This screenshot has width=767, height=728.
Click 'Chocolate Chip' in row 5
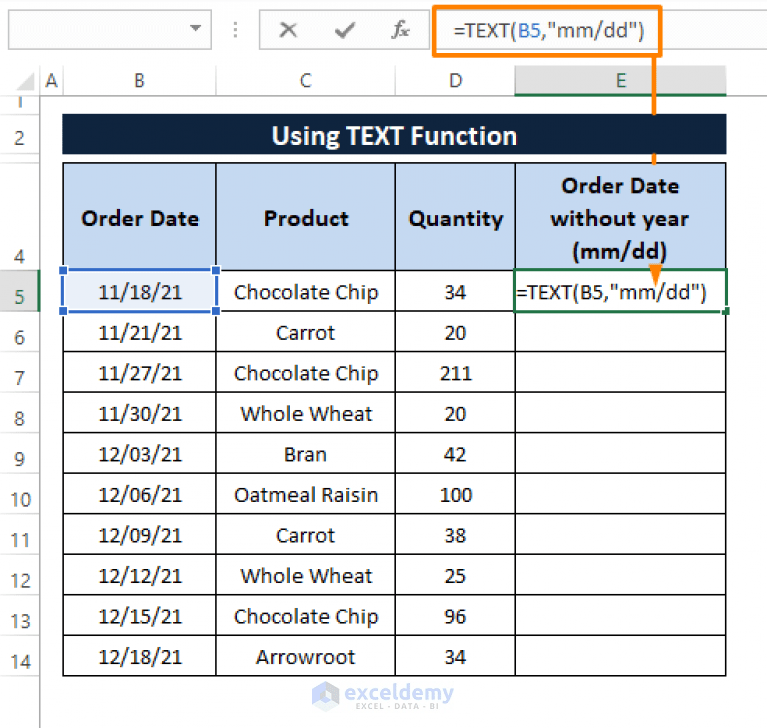305,291
